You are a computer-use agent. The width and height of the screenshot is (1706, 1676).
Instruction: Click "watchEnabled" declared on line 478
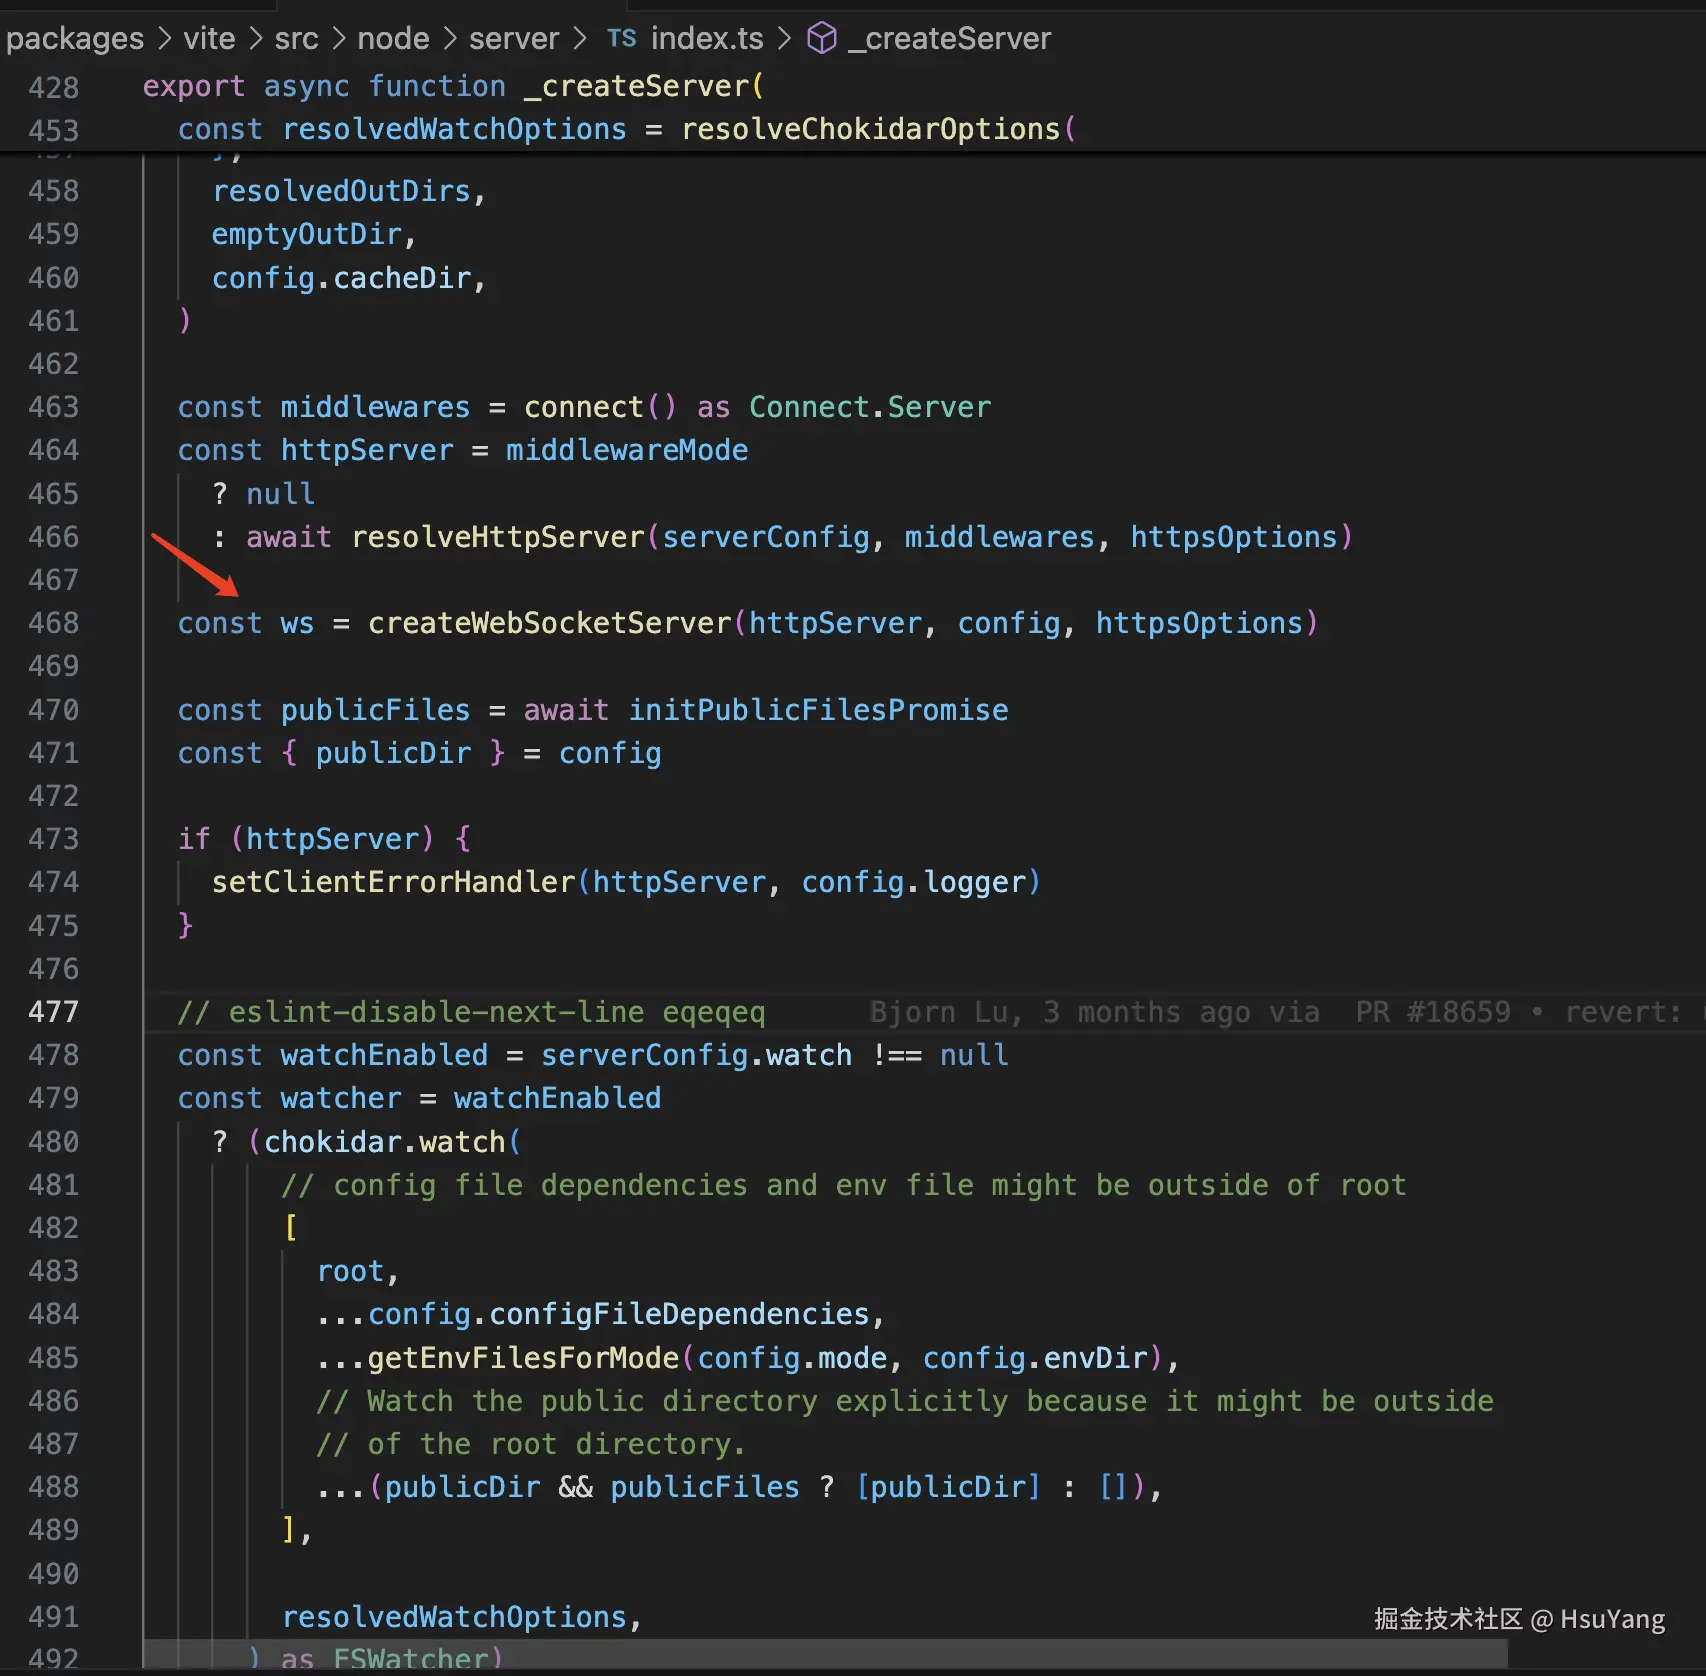(385, 1055)
